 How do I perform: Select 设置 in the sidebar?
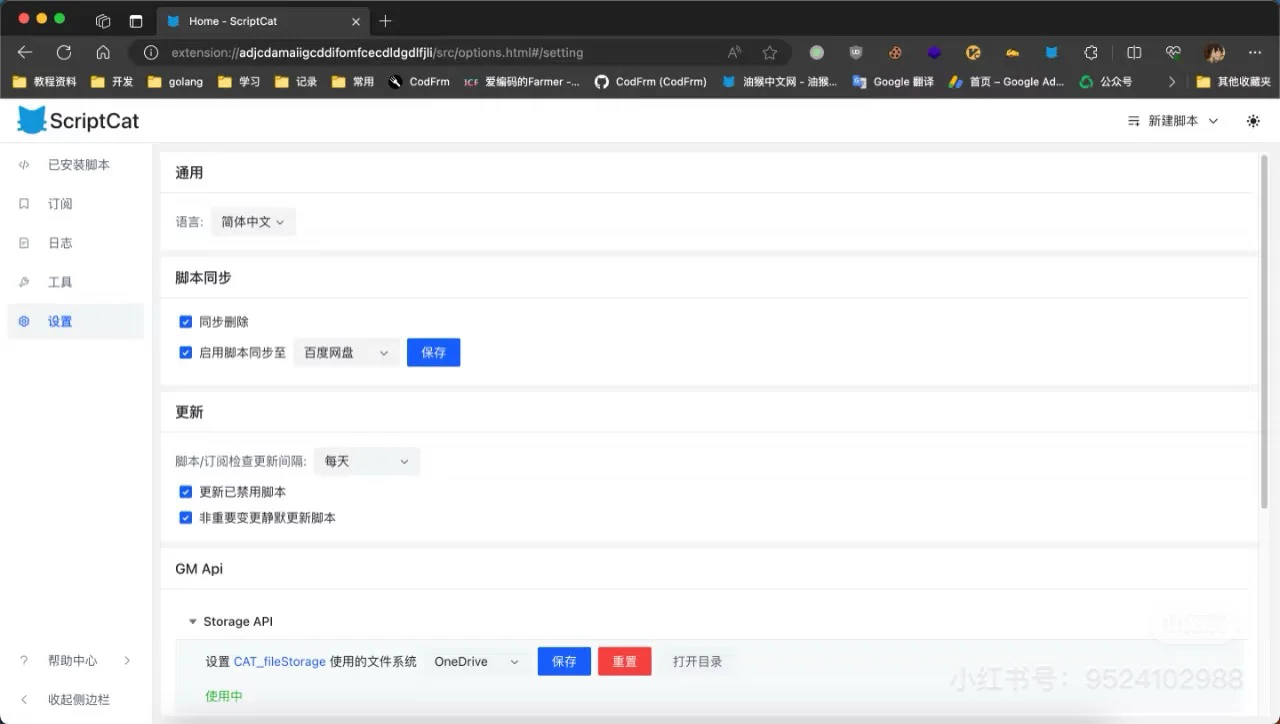[75, 321]
